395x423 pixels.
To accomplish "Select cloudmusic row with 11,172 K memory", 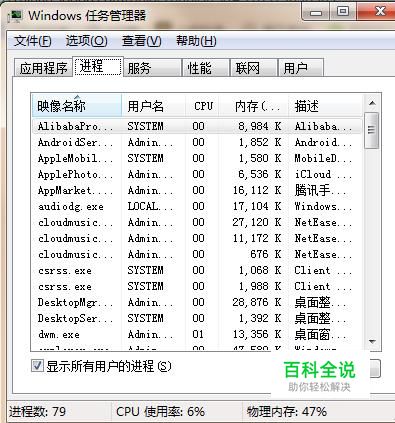I will (197, 238).
